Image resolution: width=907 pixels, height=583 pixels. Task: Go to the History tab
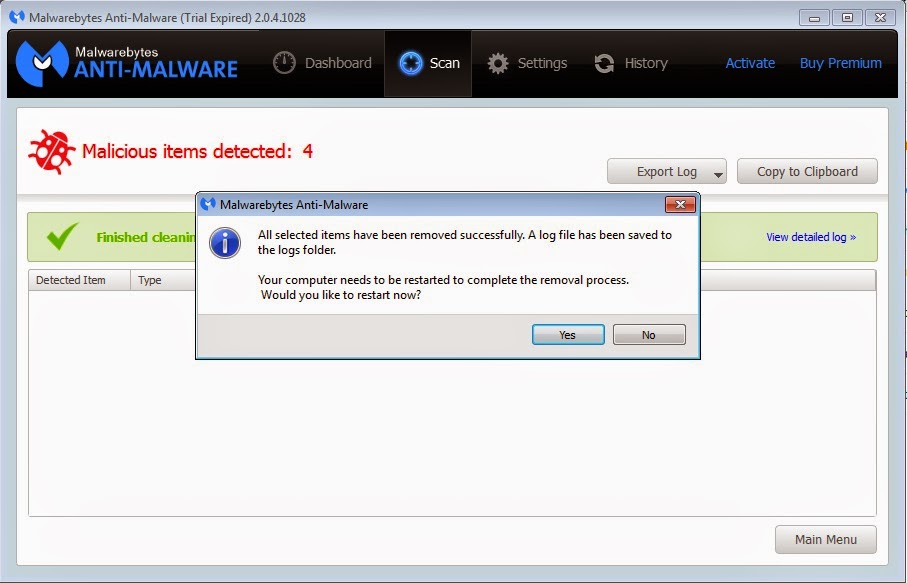point(631,63)
